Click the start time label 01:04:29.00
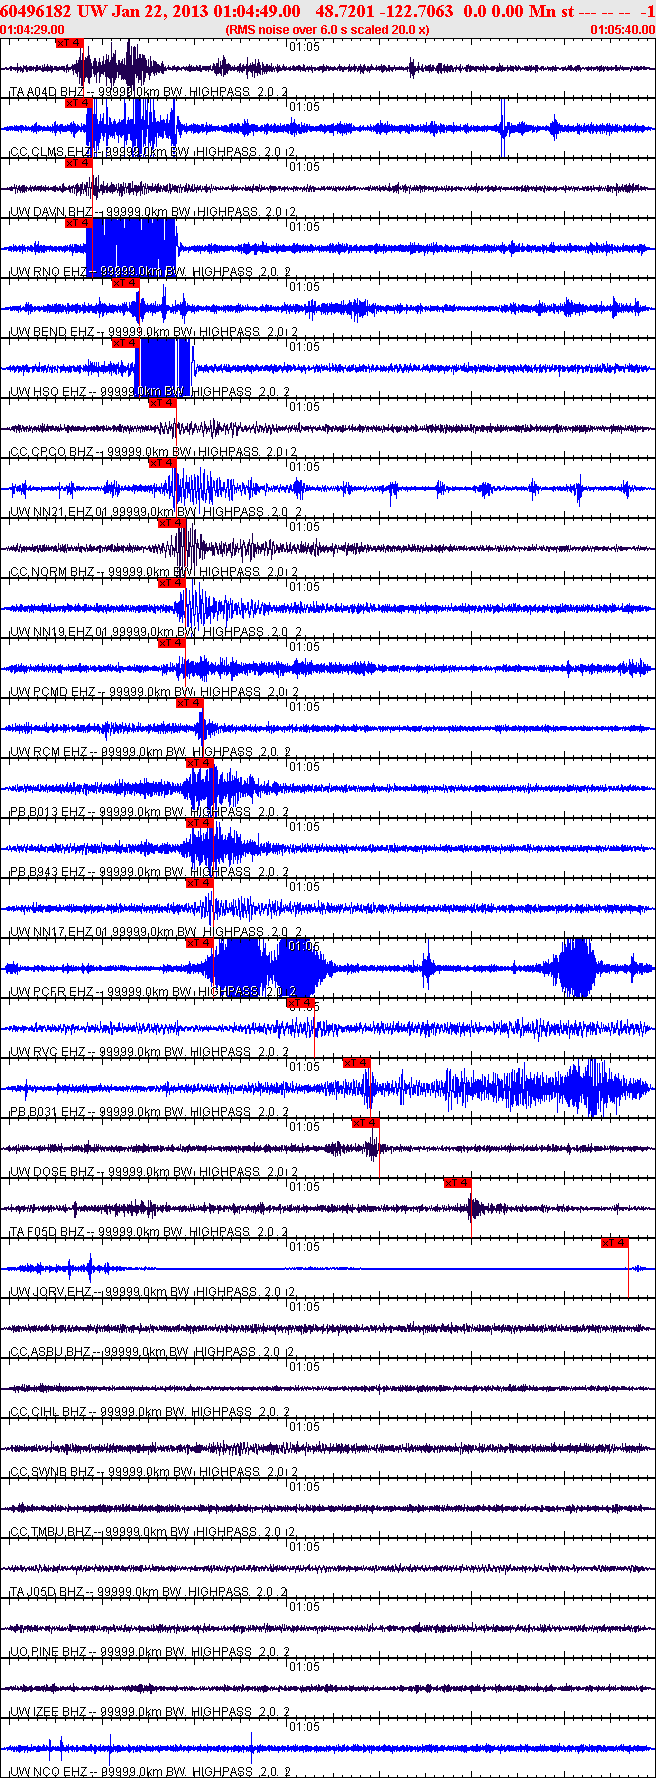 (x=32, y=30)
